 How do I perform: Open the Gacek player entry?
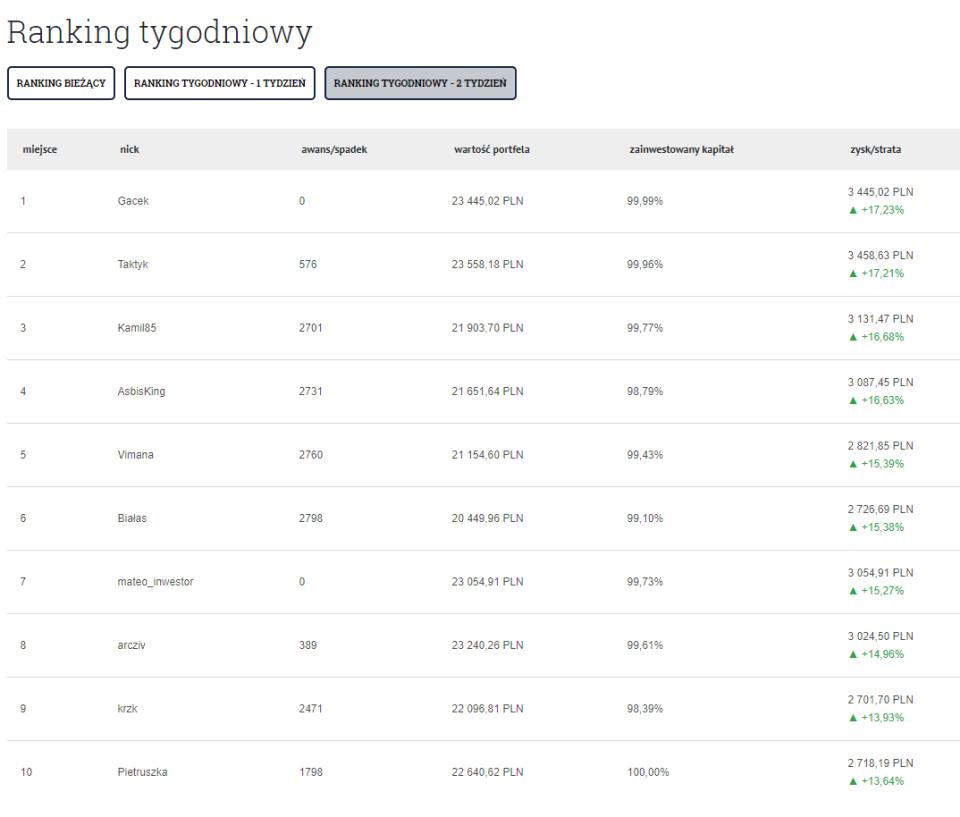132,201
